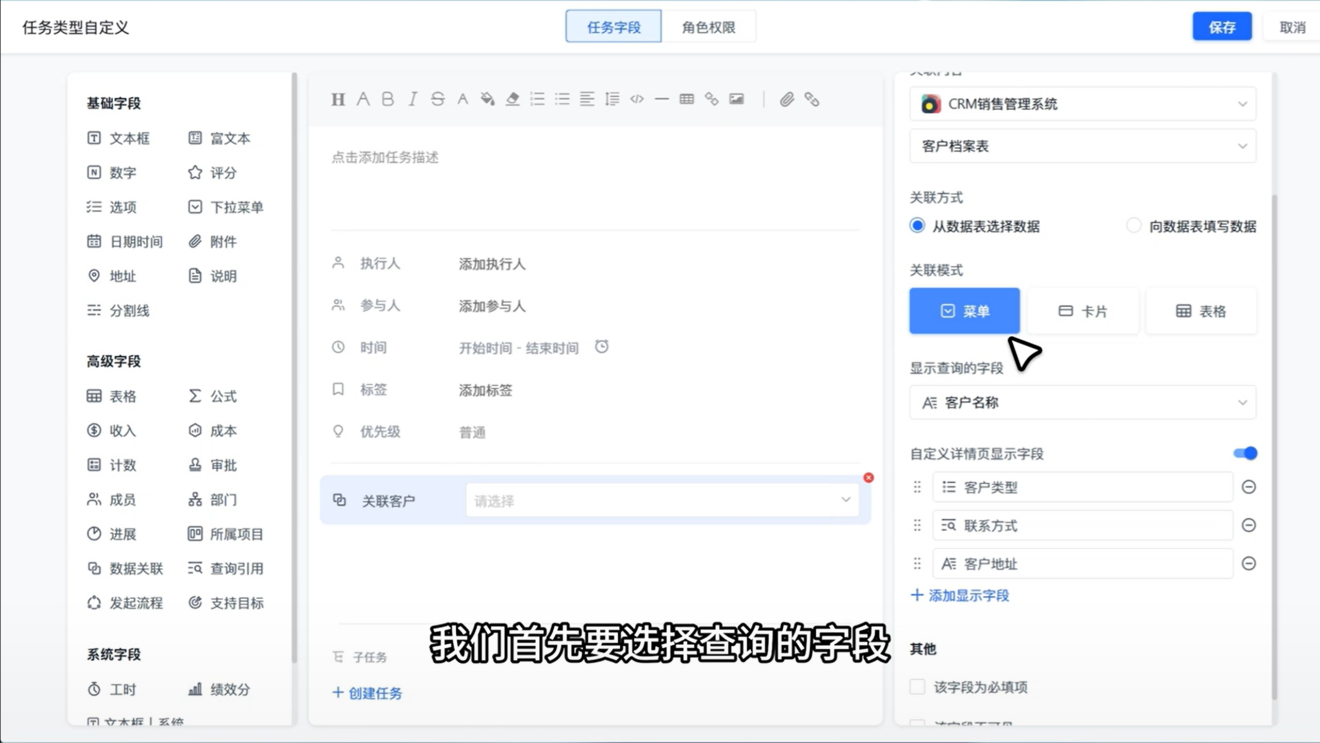Add the 评分 rating field
The height and width of the screenshot is (743, 1320).
[x=212, y=173]
